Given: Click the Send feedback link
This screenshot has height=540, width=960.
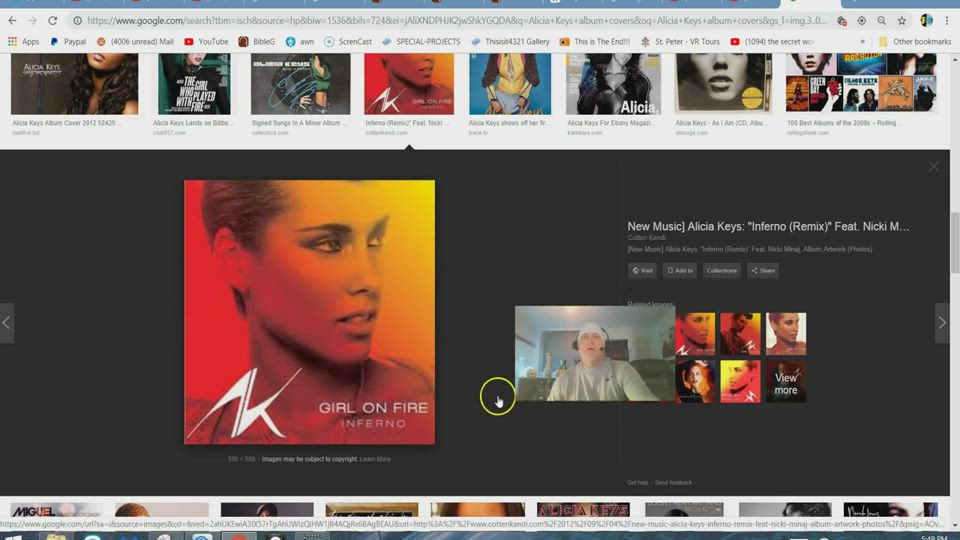Looking at the screenshot, I should pos(673,483).
